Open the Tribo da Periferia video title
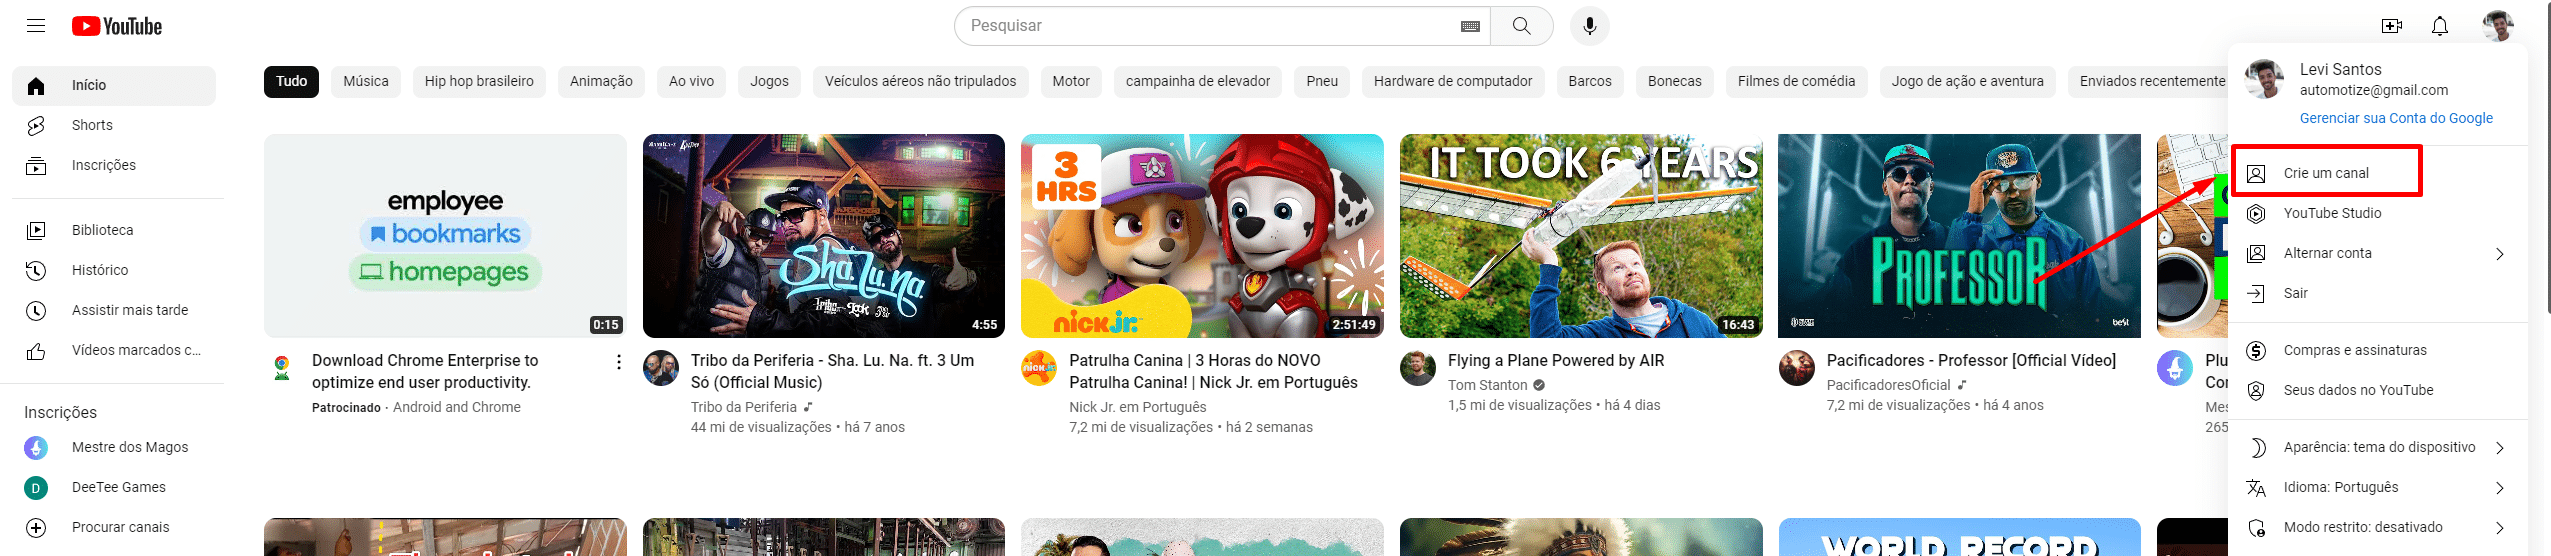This screenshot has width=2551, height=556. coord(832,371)
